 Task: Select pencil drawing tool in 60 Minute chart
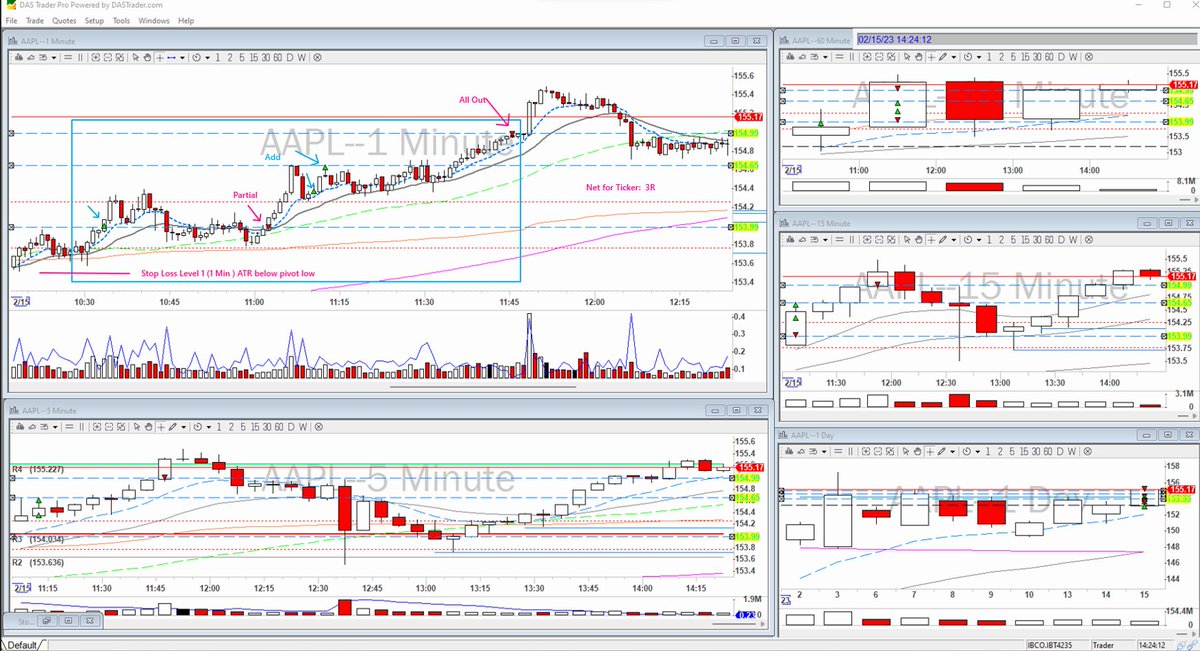(942, 58)
